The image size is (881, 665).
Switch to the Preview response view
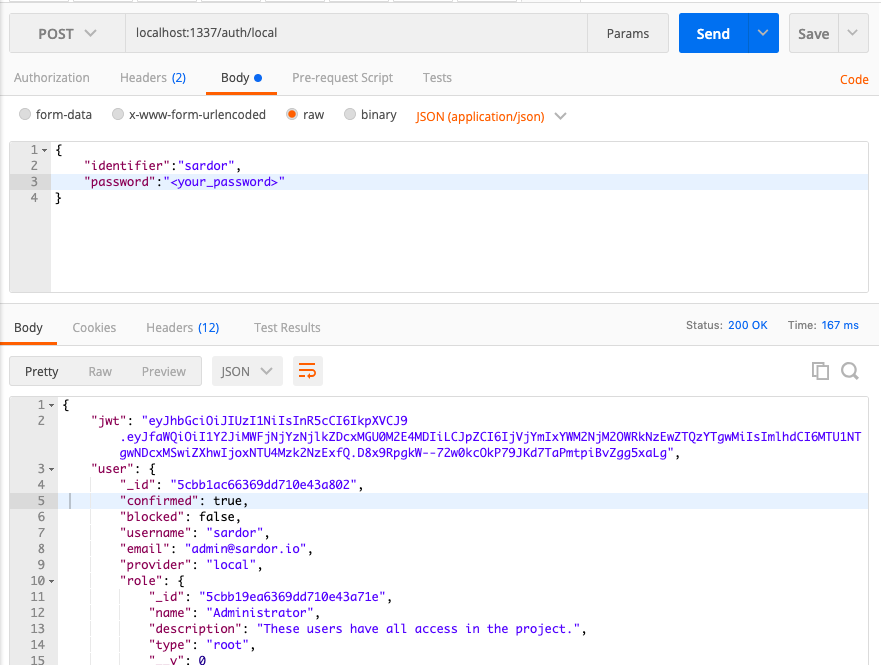163,370
